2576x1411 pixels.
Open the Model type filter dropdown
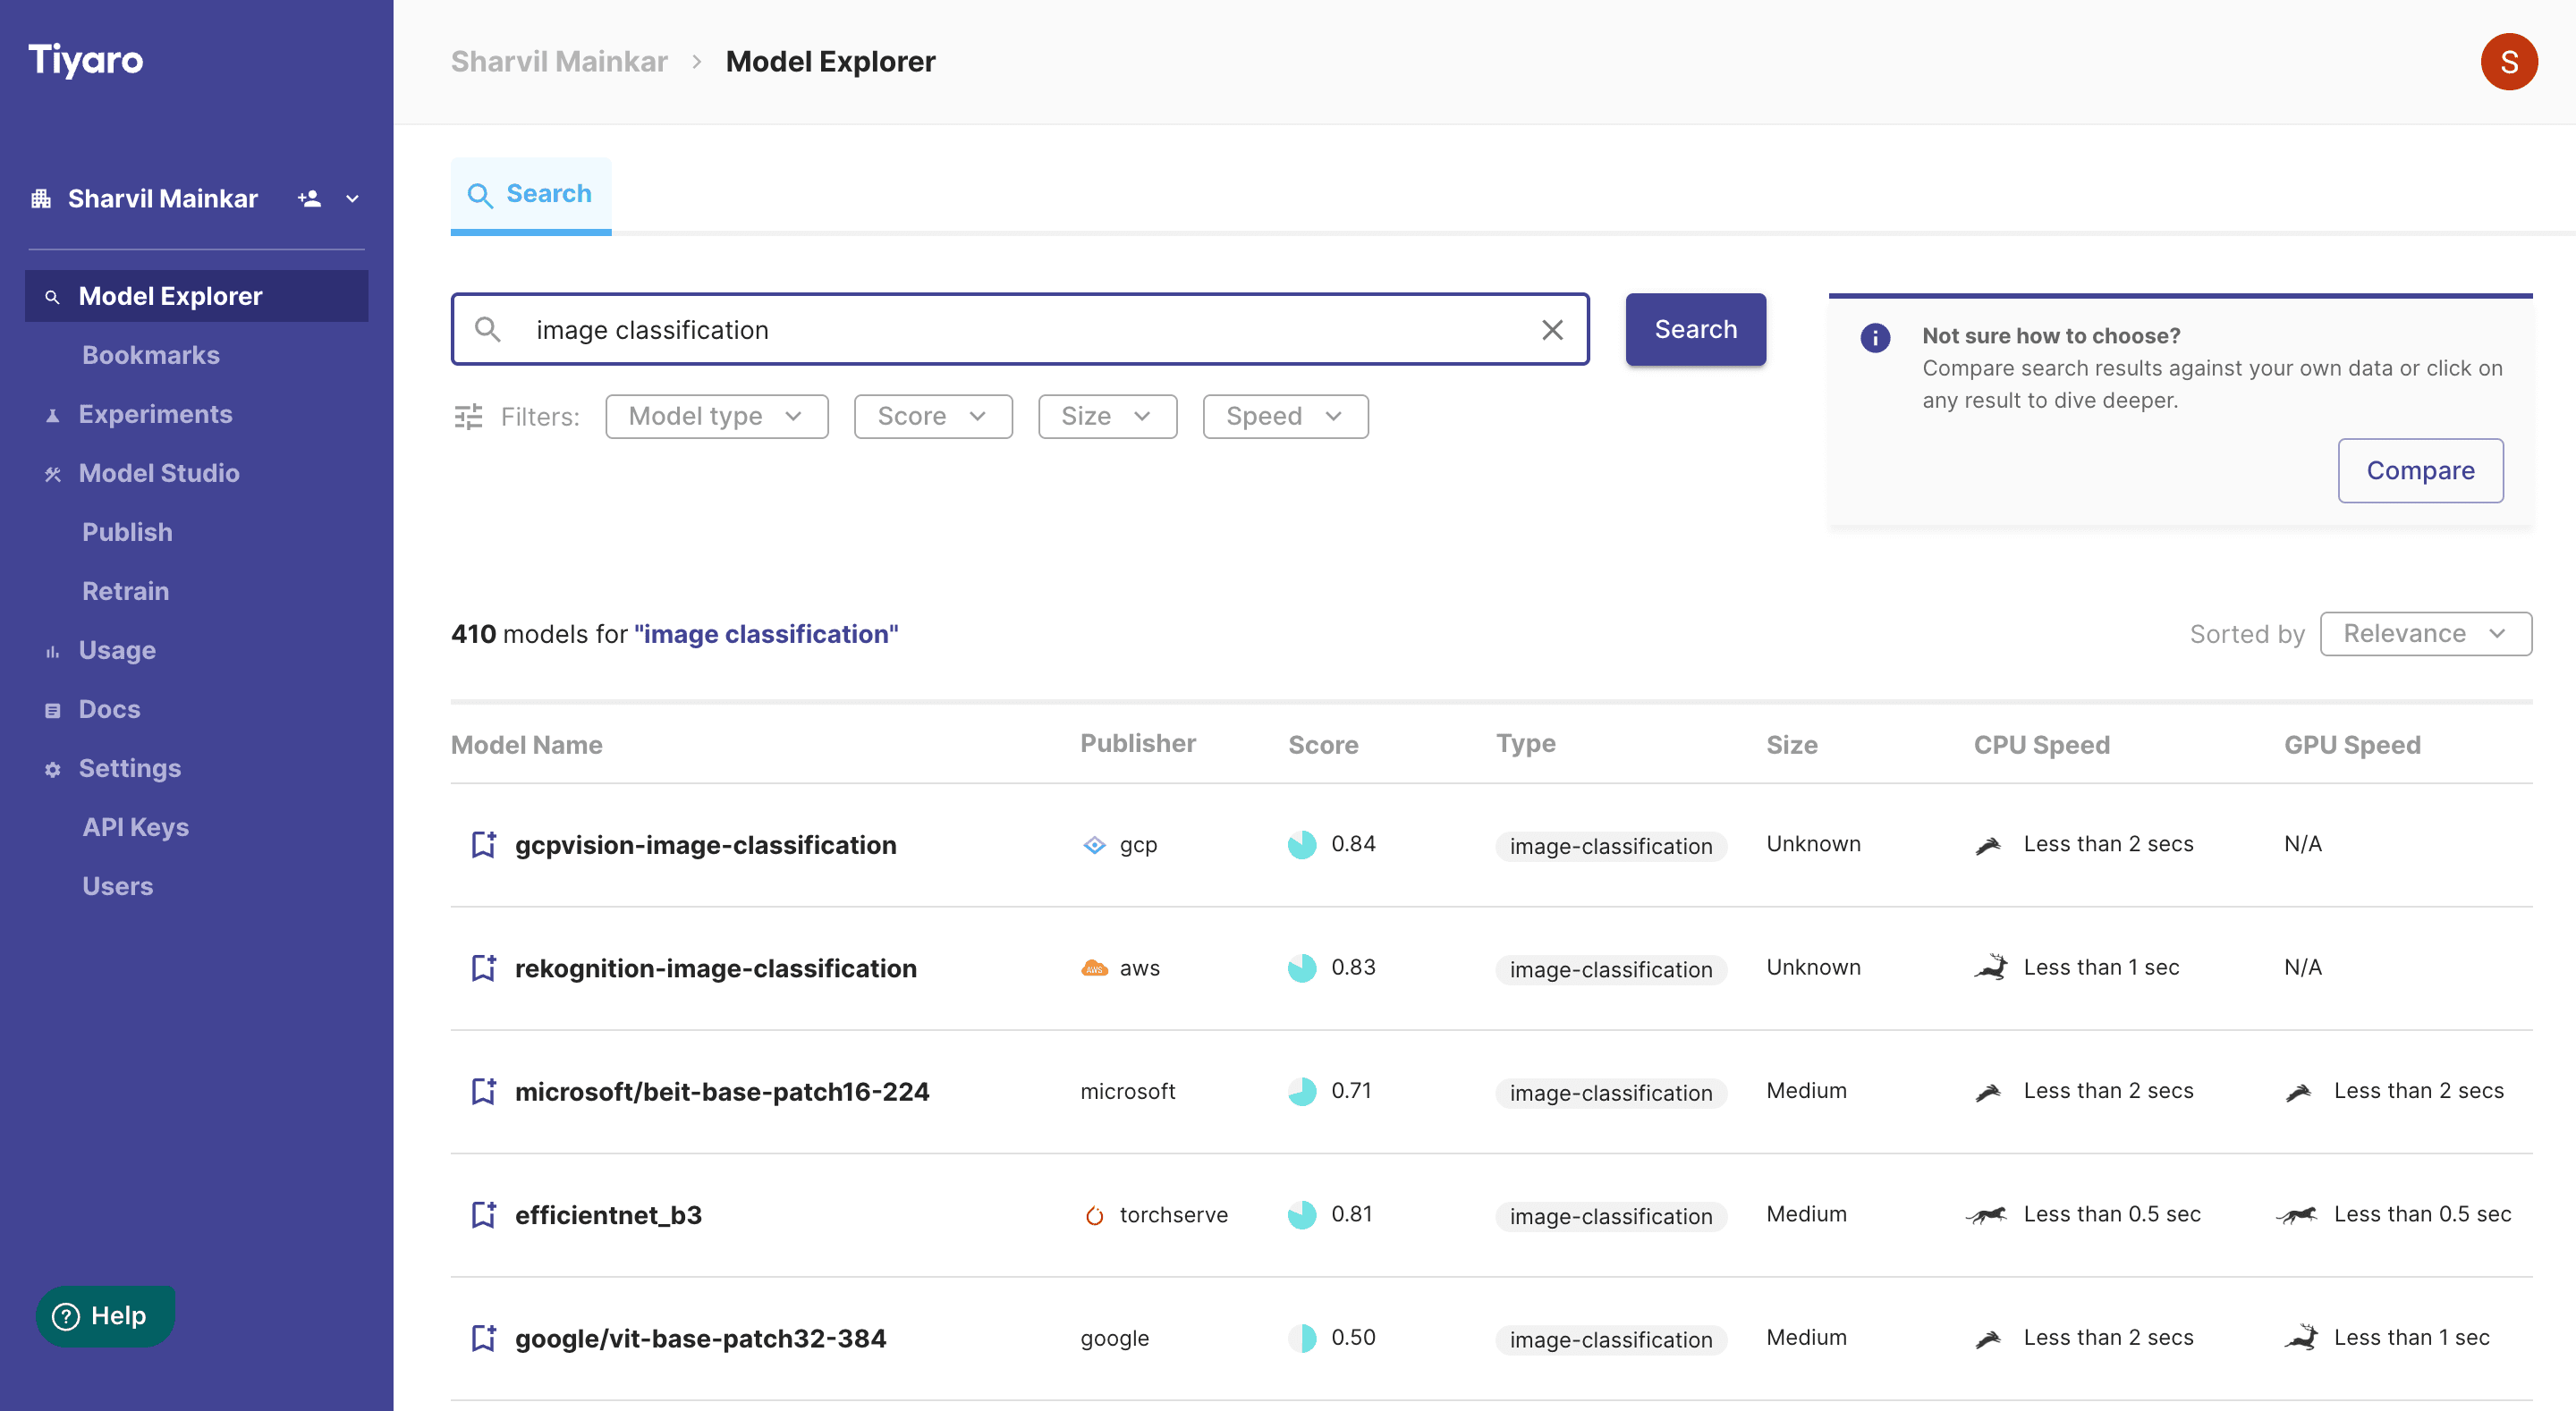(716, 416)
